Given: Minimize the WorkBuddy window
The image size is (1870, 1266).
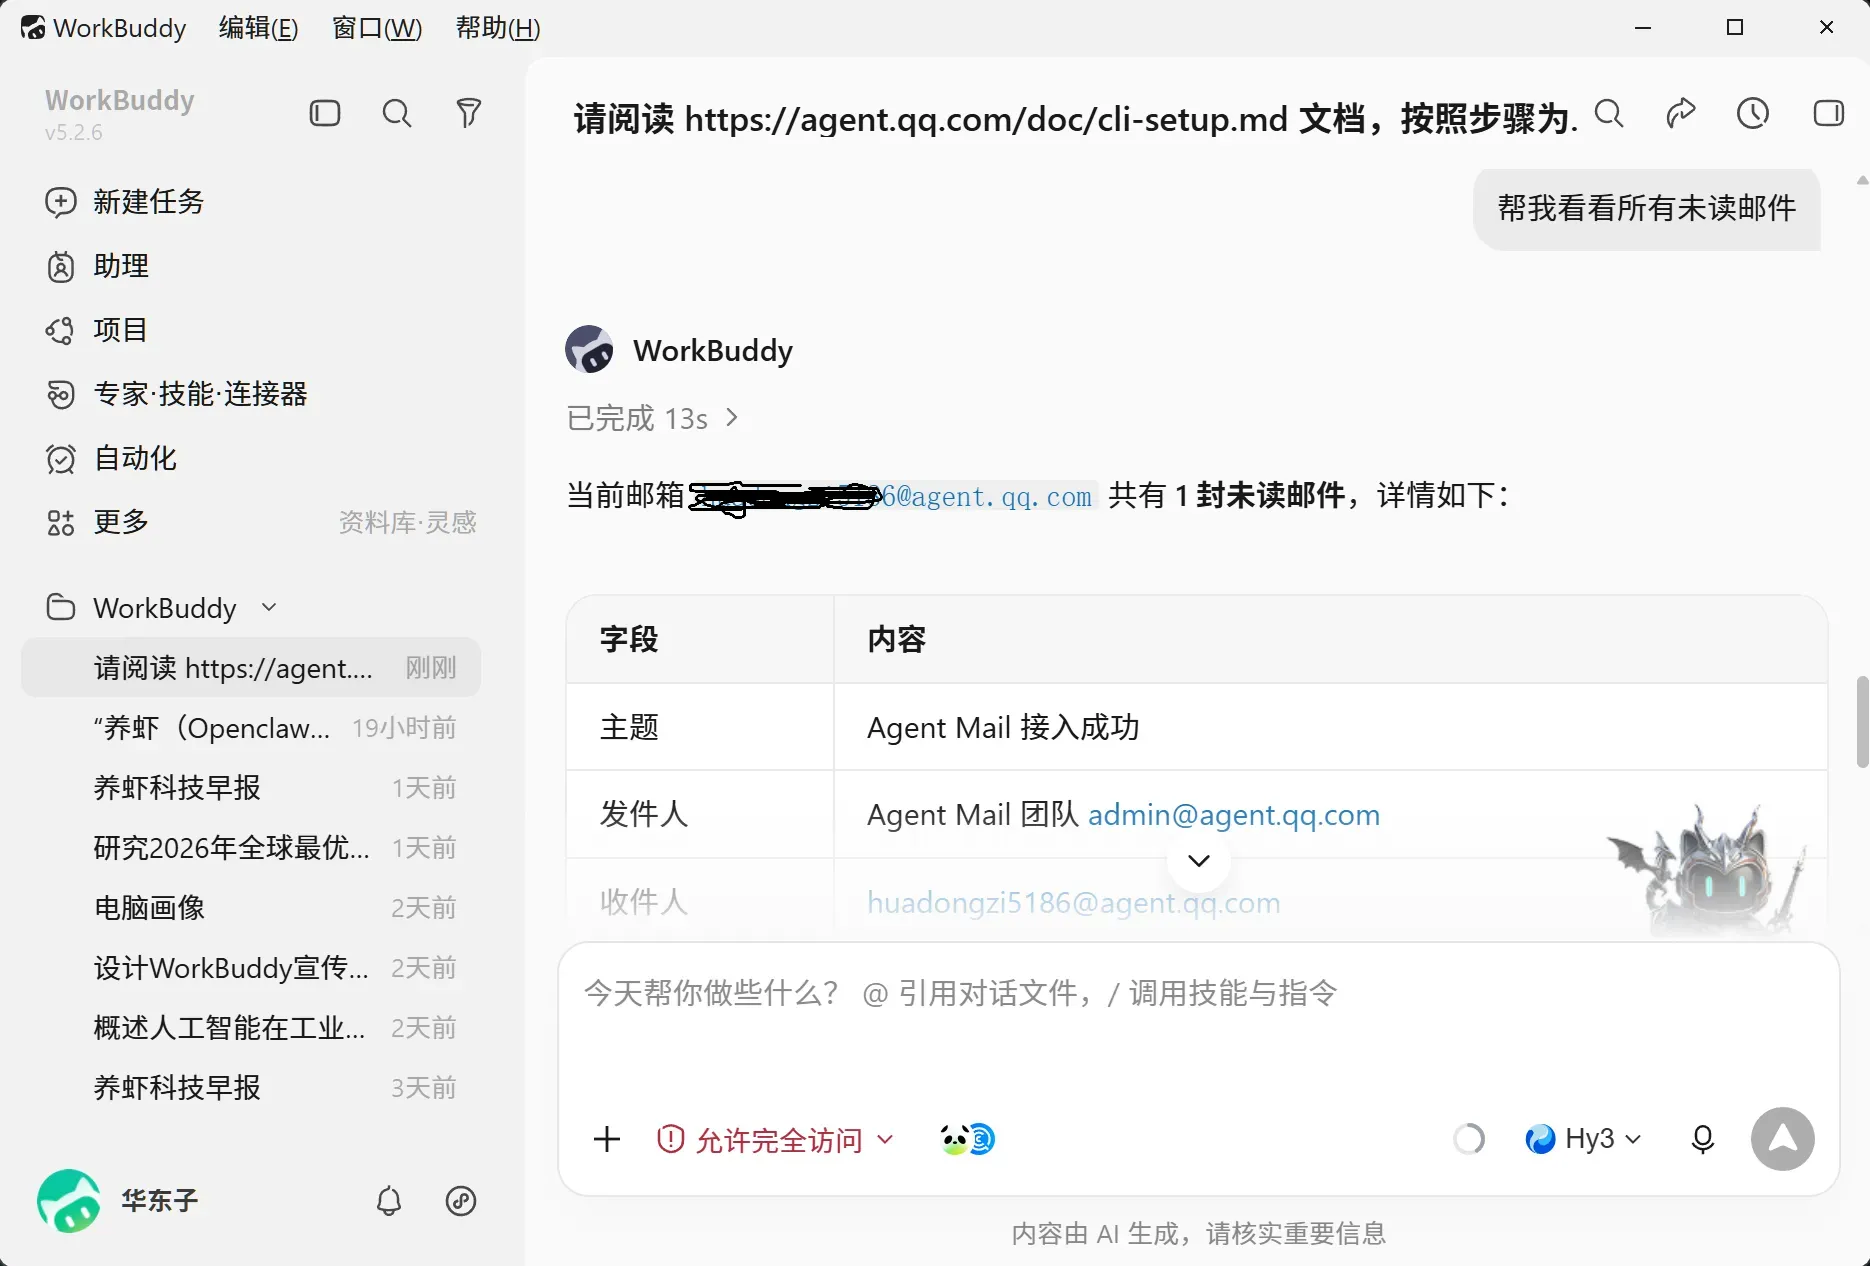Looking at the screenshot, I should (1643, 28).
